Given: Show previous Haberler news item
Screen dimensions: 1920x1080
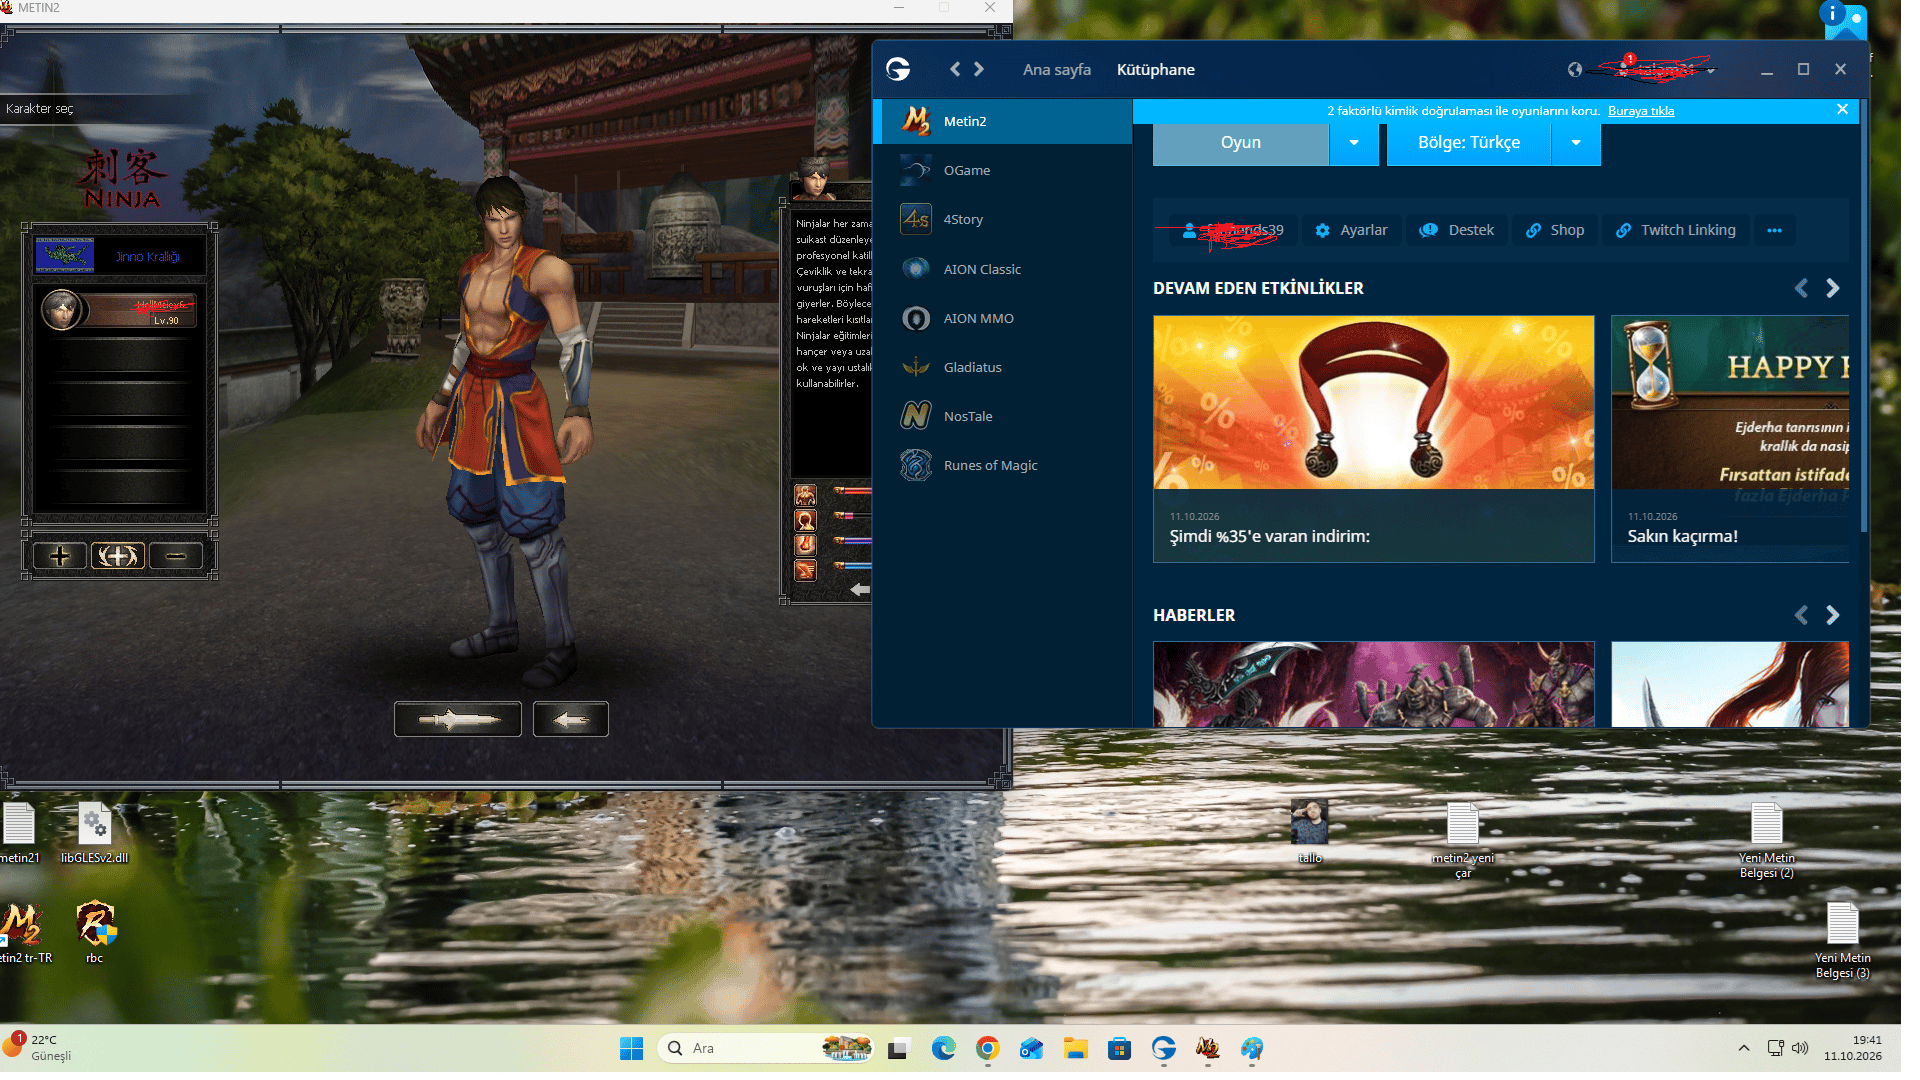Looking at the screenshot, I should (1801, 615).
